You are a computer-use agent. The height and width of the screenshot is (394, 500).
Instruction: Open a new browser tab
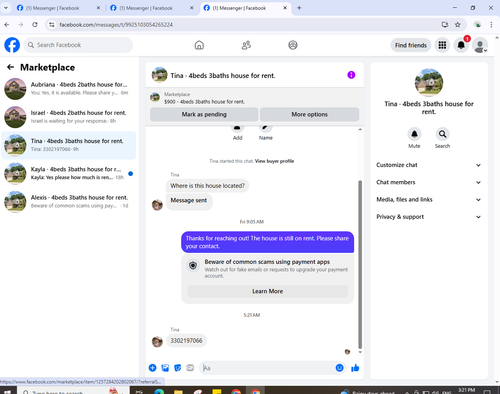(299, 8)
